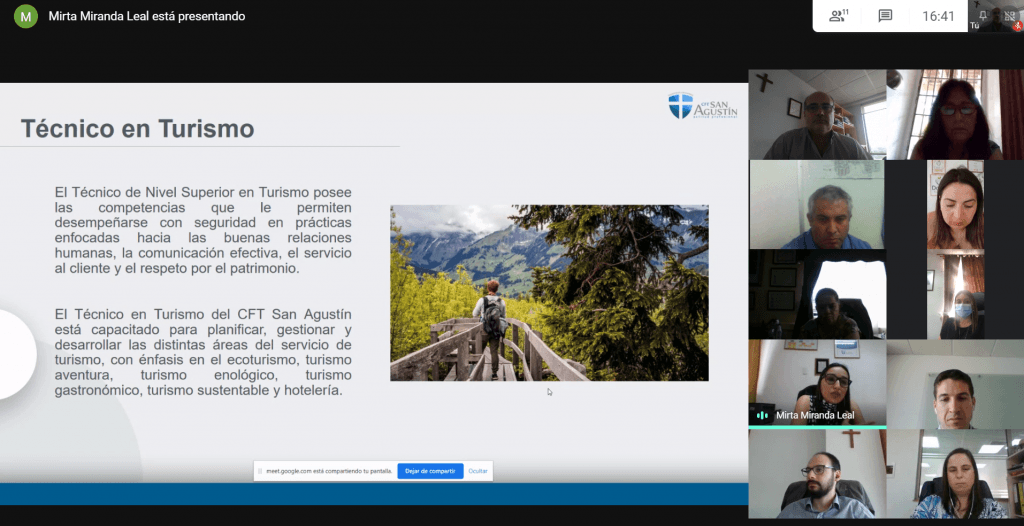Select the tile with a woman in red curtains room
The height and width of the screenshot is (526, 1024).
coord(954,114)
